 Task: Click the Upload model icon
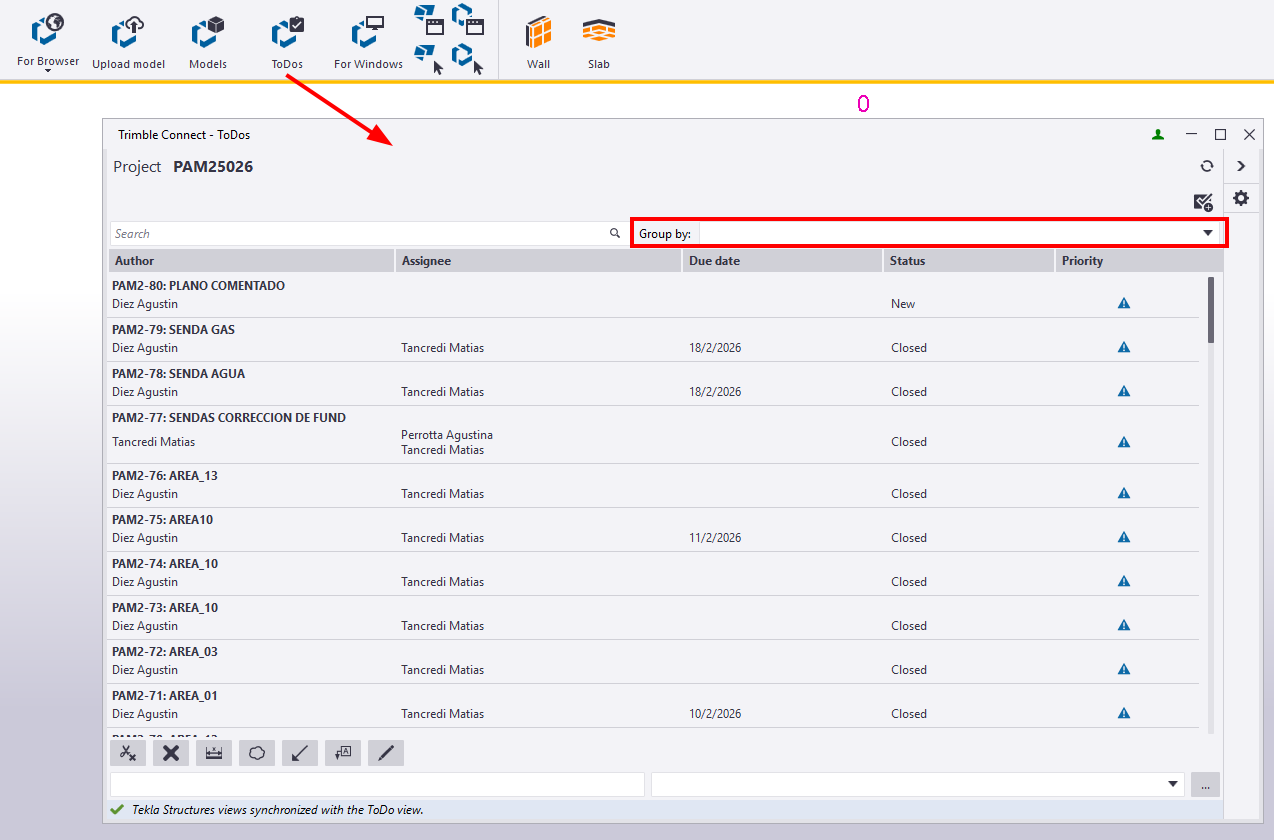pyautogui.click(x=128, y=42)
